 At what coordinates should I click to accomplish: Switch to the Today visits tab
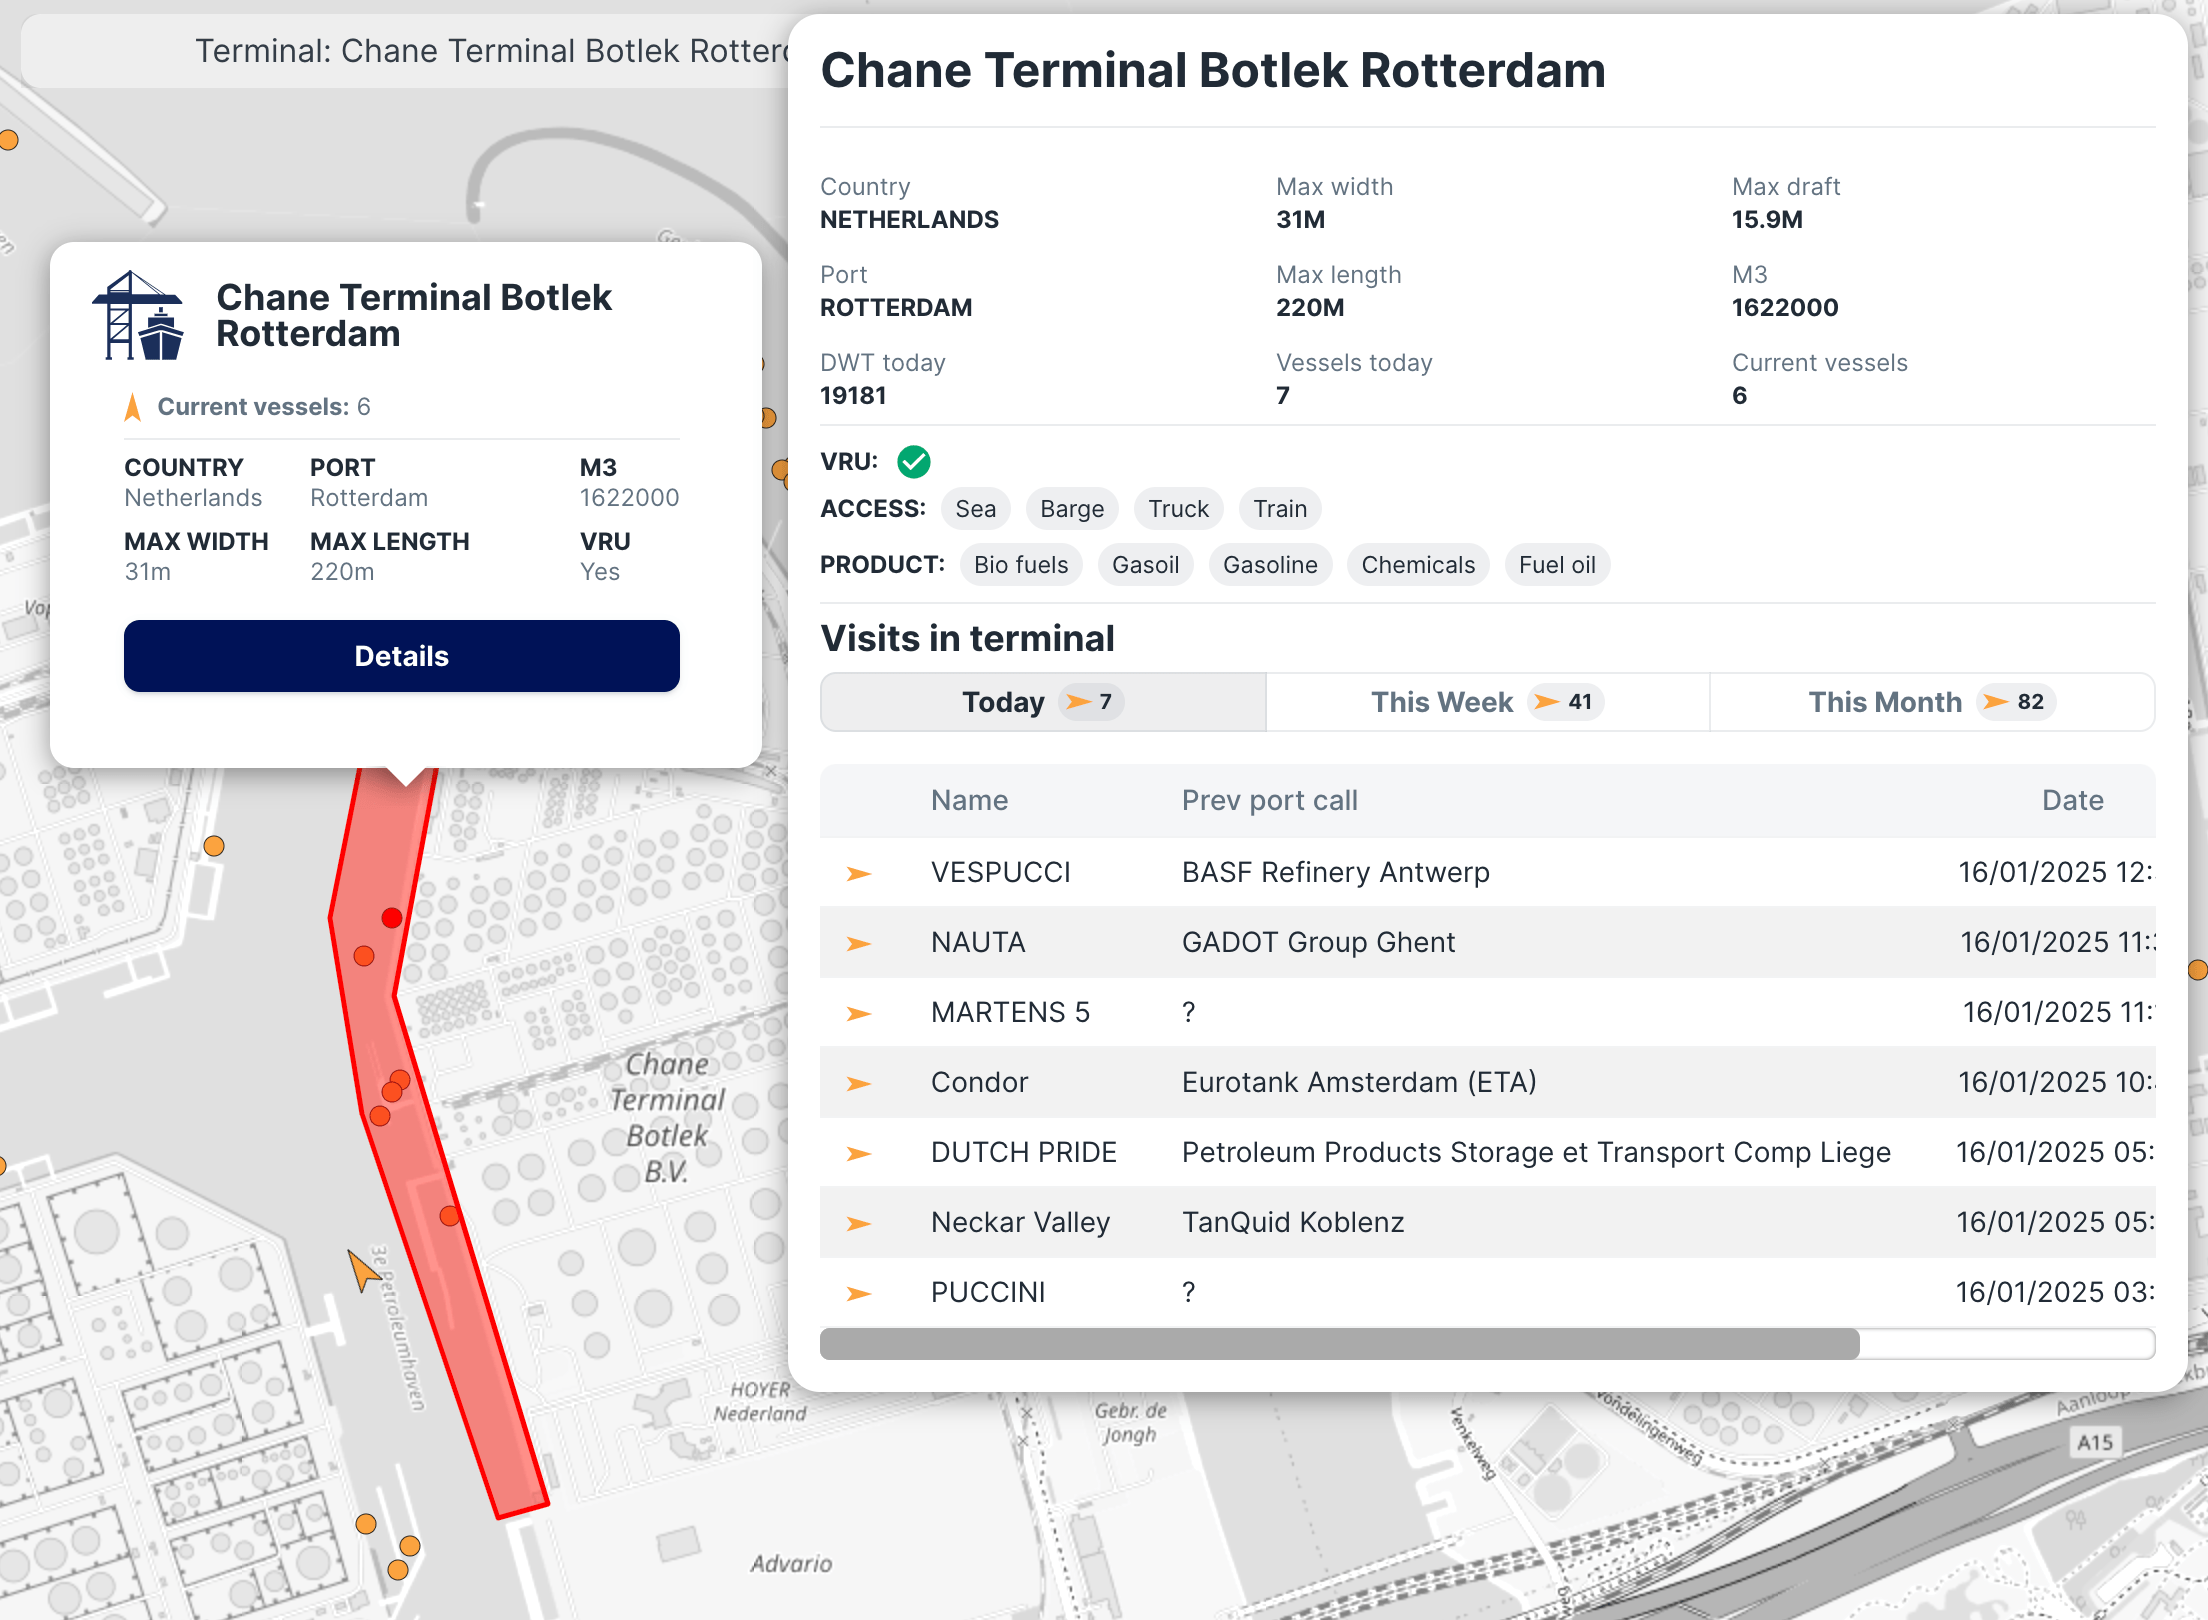tap(1043, 702)
